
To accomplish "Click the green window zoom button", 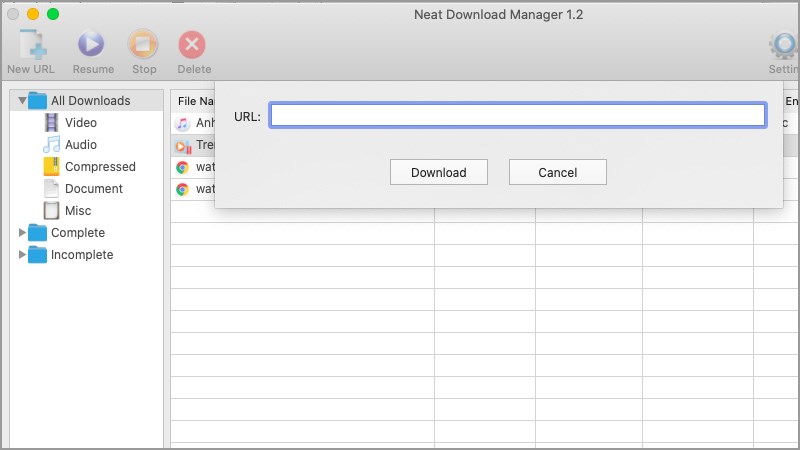I will click(x=53, y=14).
